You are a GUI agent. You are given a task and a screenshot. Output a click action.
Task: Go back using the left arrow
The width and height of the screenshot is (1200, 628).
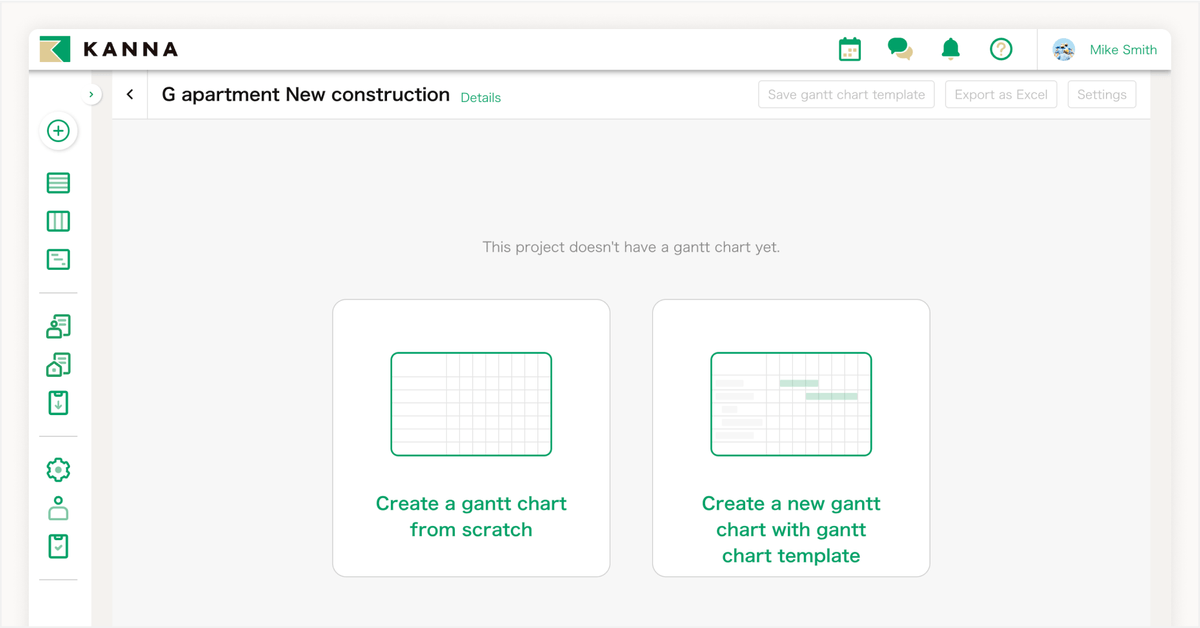pyautogui.click(x=130, y=94)
